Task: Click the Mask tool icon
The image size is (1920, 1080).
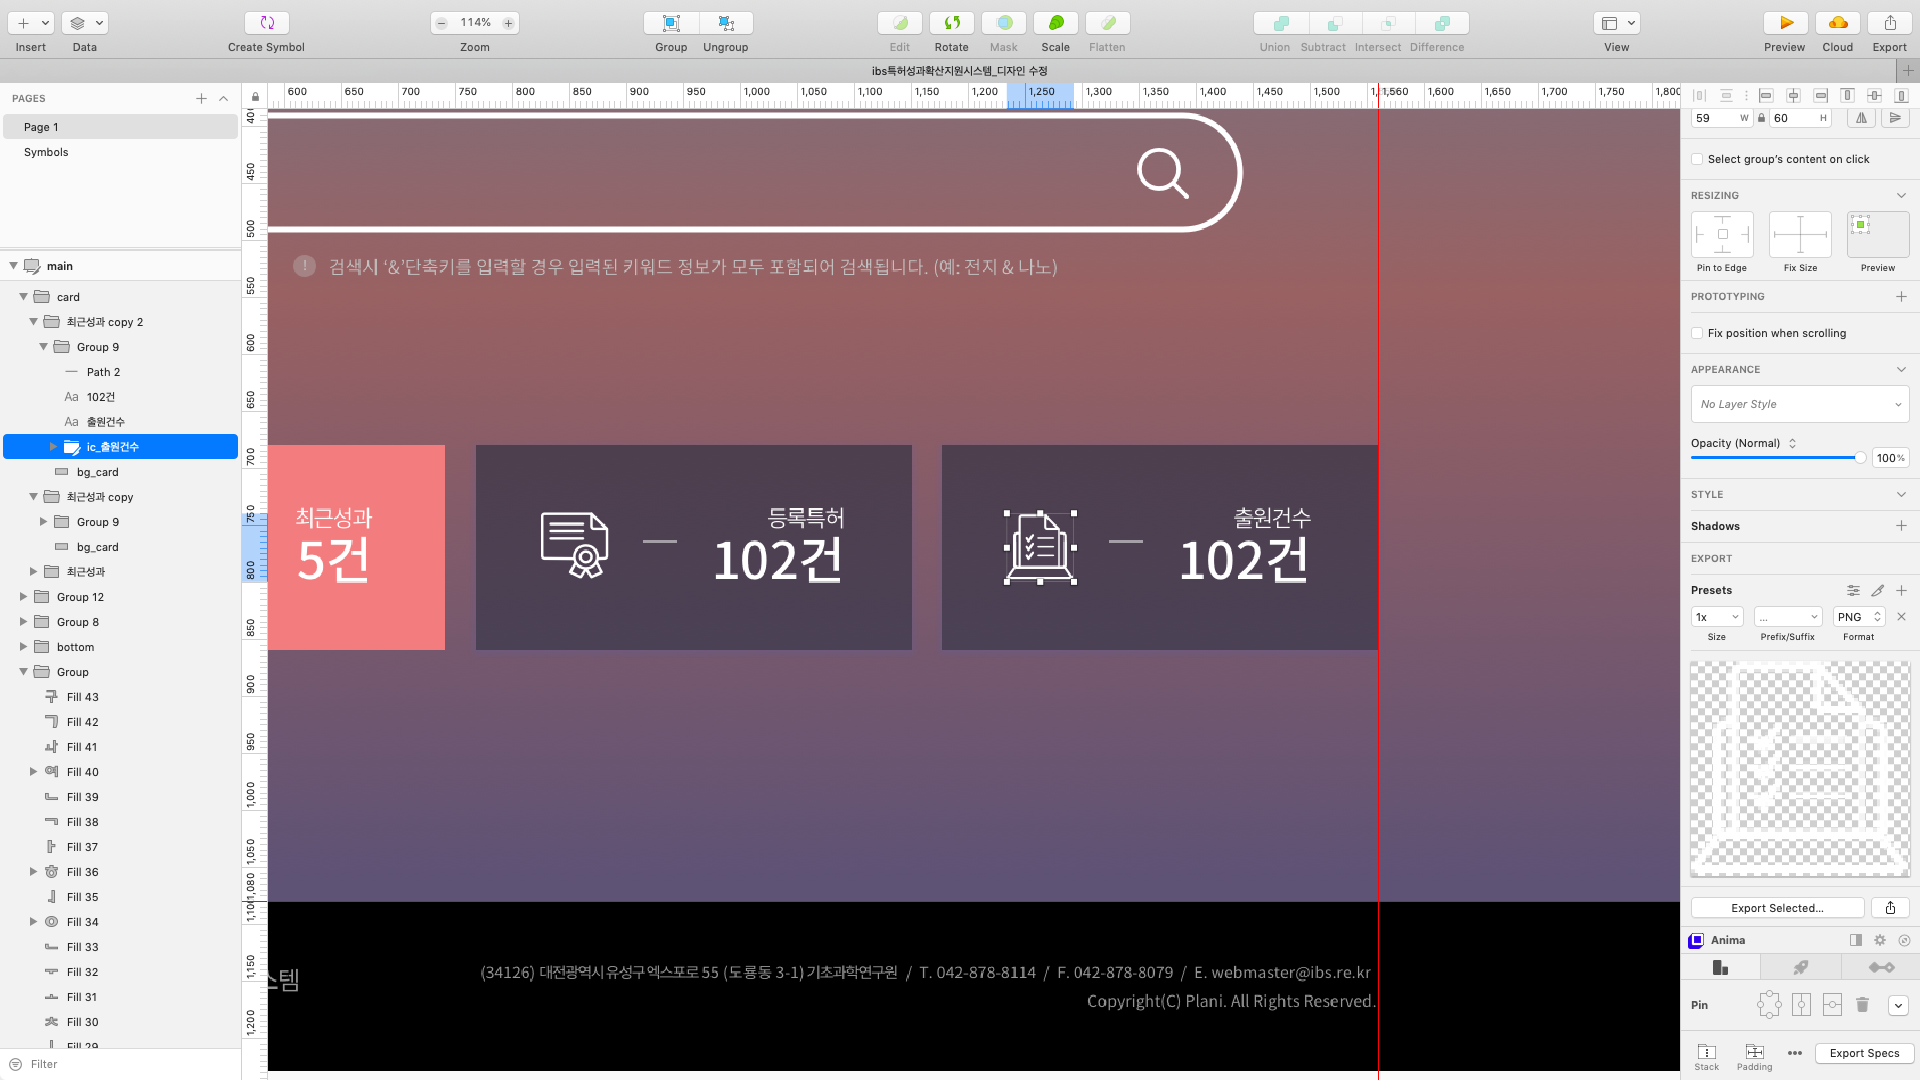Action: 1004,22
